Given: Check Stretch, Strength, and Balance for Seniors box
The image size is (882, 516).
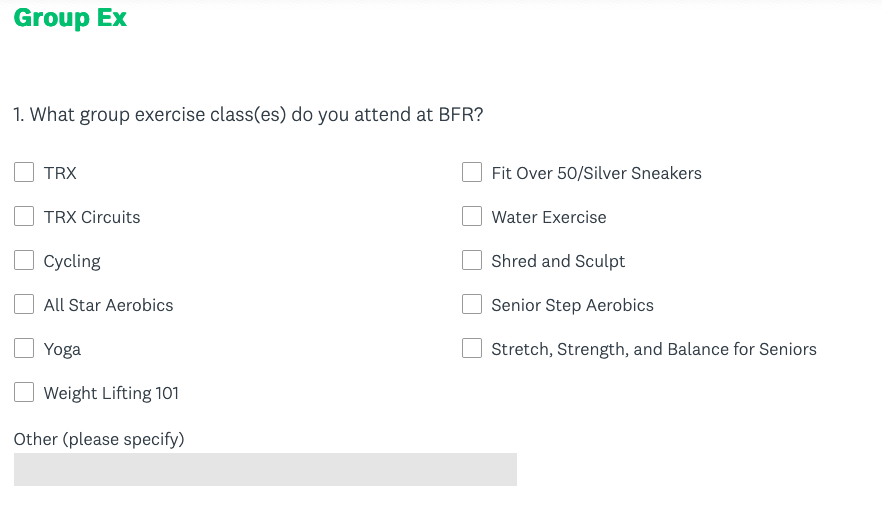Looking at the screenshot, I should point(472,348).
